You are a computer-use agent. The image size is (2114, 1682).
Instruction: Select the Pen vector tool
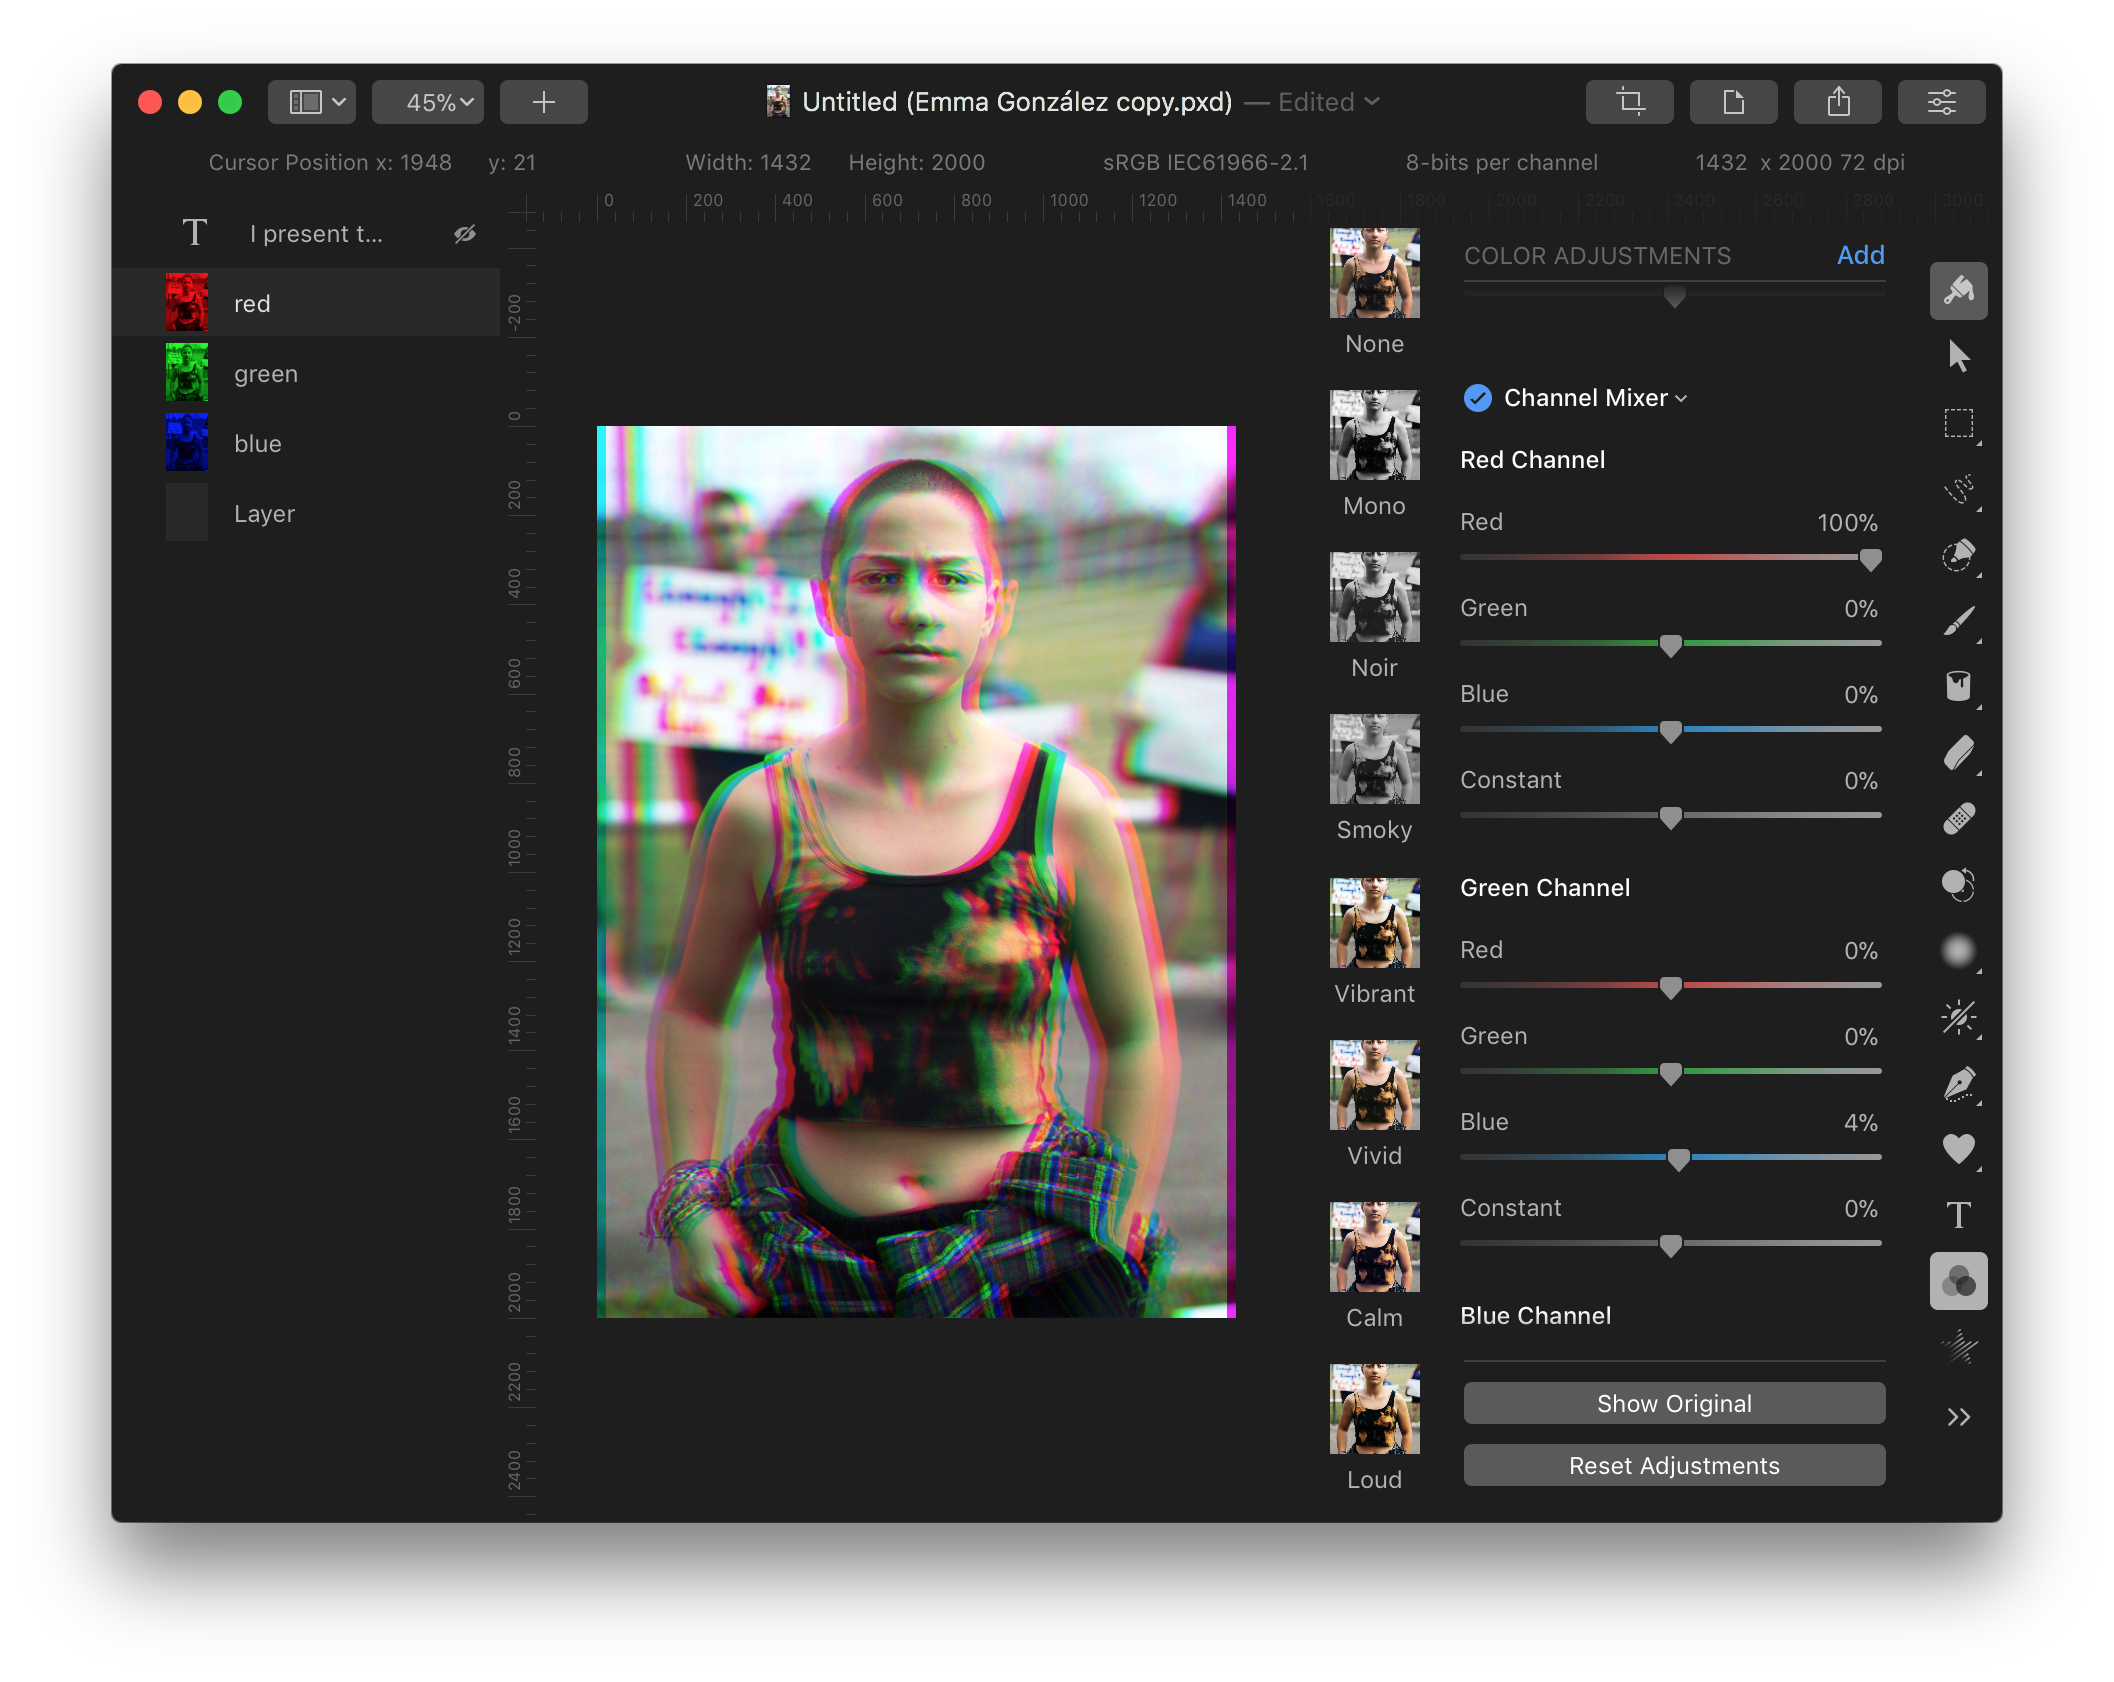(1958, 1083)
